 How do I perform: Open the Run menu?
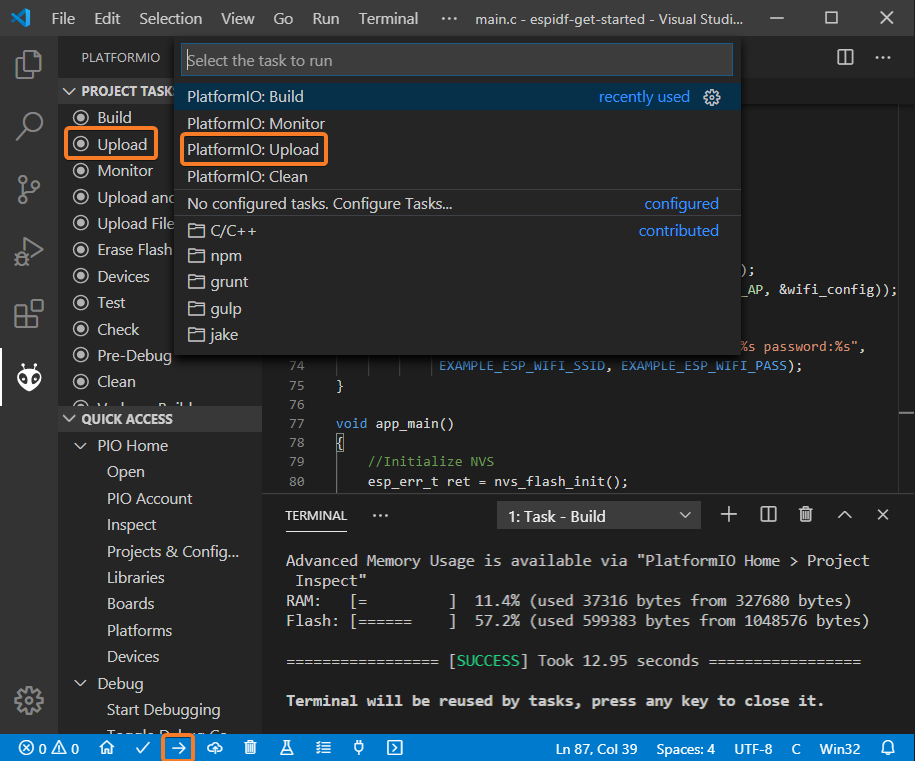(326, 19)
